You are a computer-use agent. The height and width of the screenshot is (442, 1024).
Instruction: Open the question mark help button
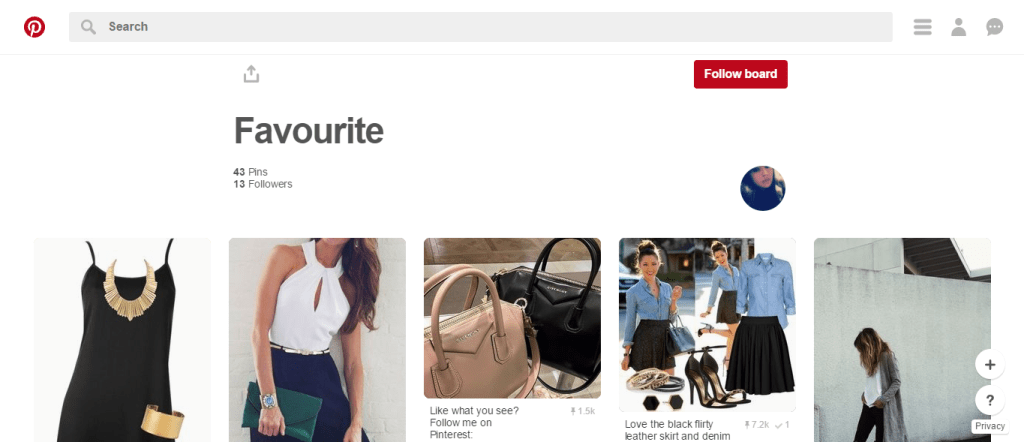pos(989,400)
